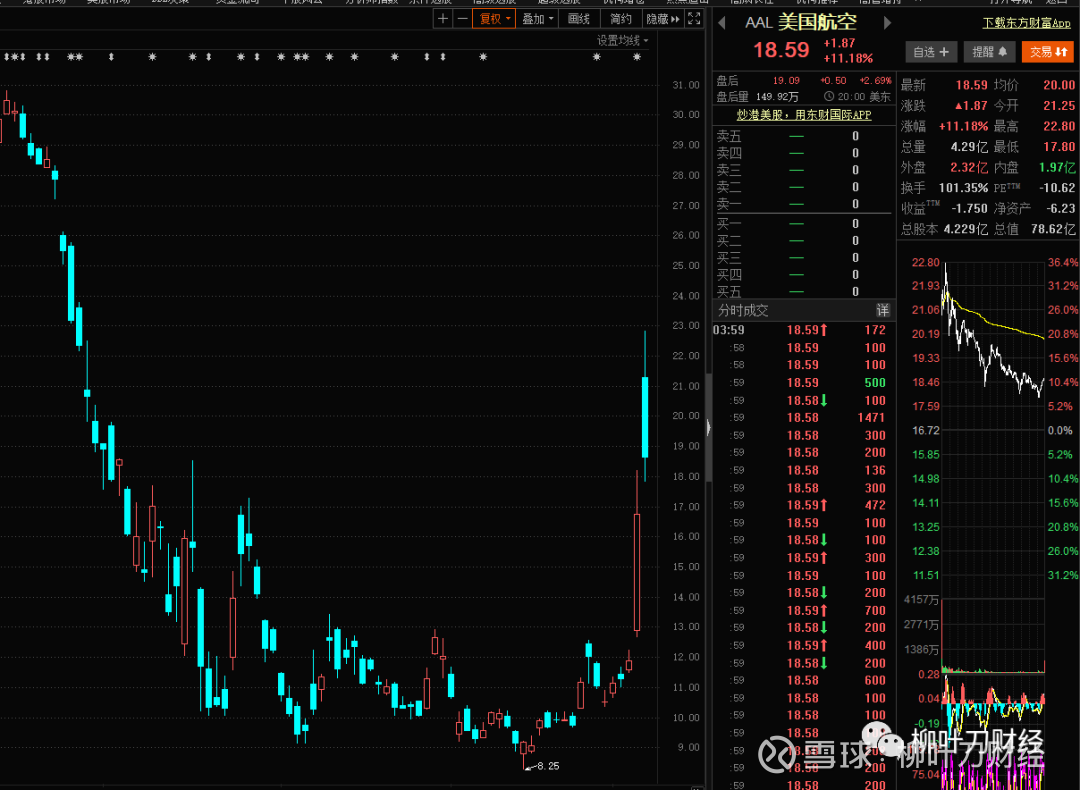
Task: Select the 买一 order book row
Action: pyautogui.click(x=802, y=224)
